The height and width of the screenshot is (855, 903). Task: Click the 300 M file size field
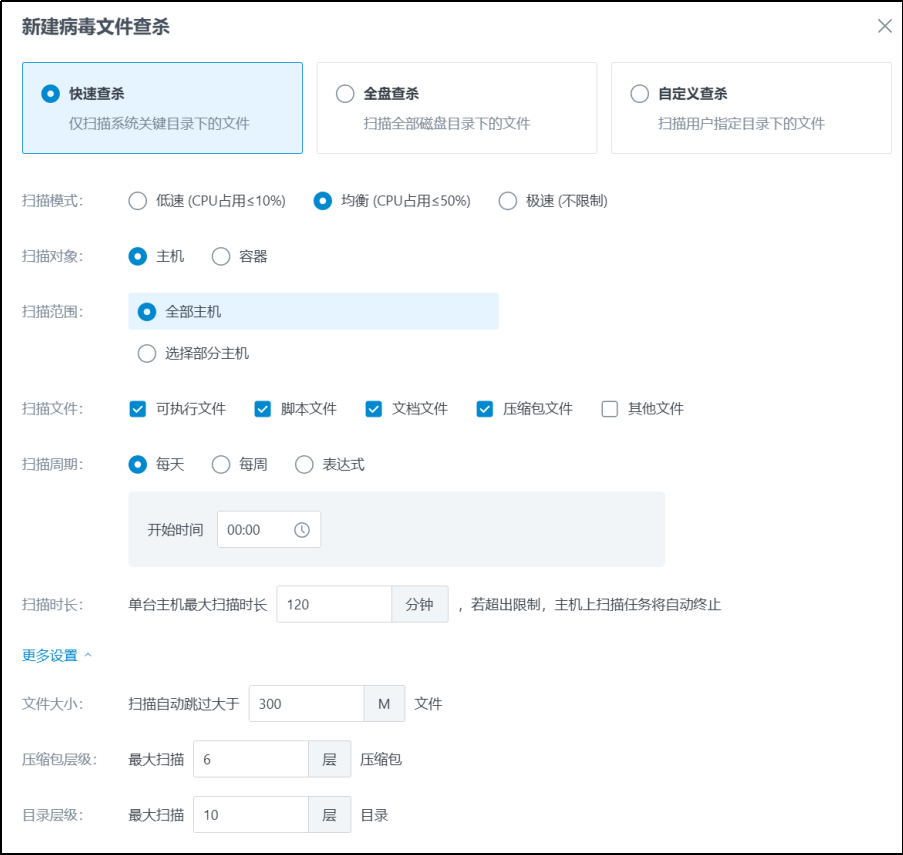(305, 704)
